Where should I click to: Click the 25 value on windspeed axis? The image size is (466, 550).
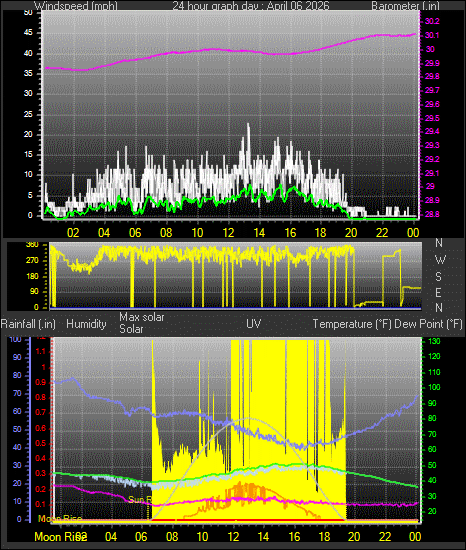[x=28, y=114]
